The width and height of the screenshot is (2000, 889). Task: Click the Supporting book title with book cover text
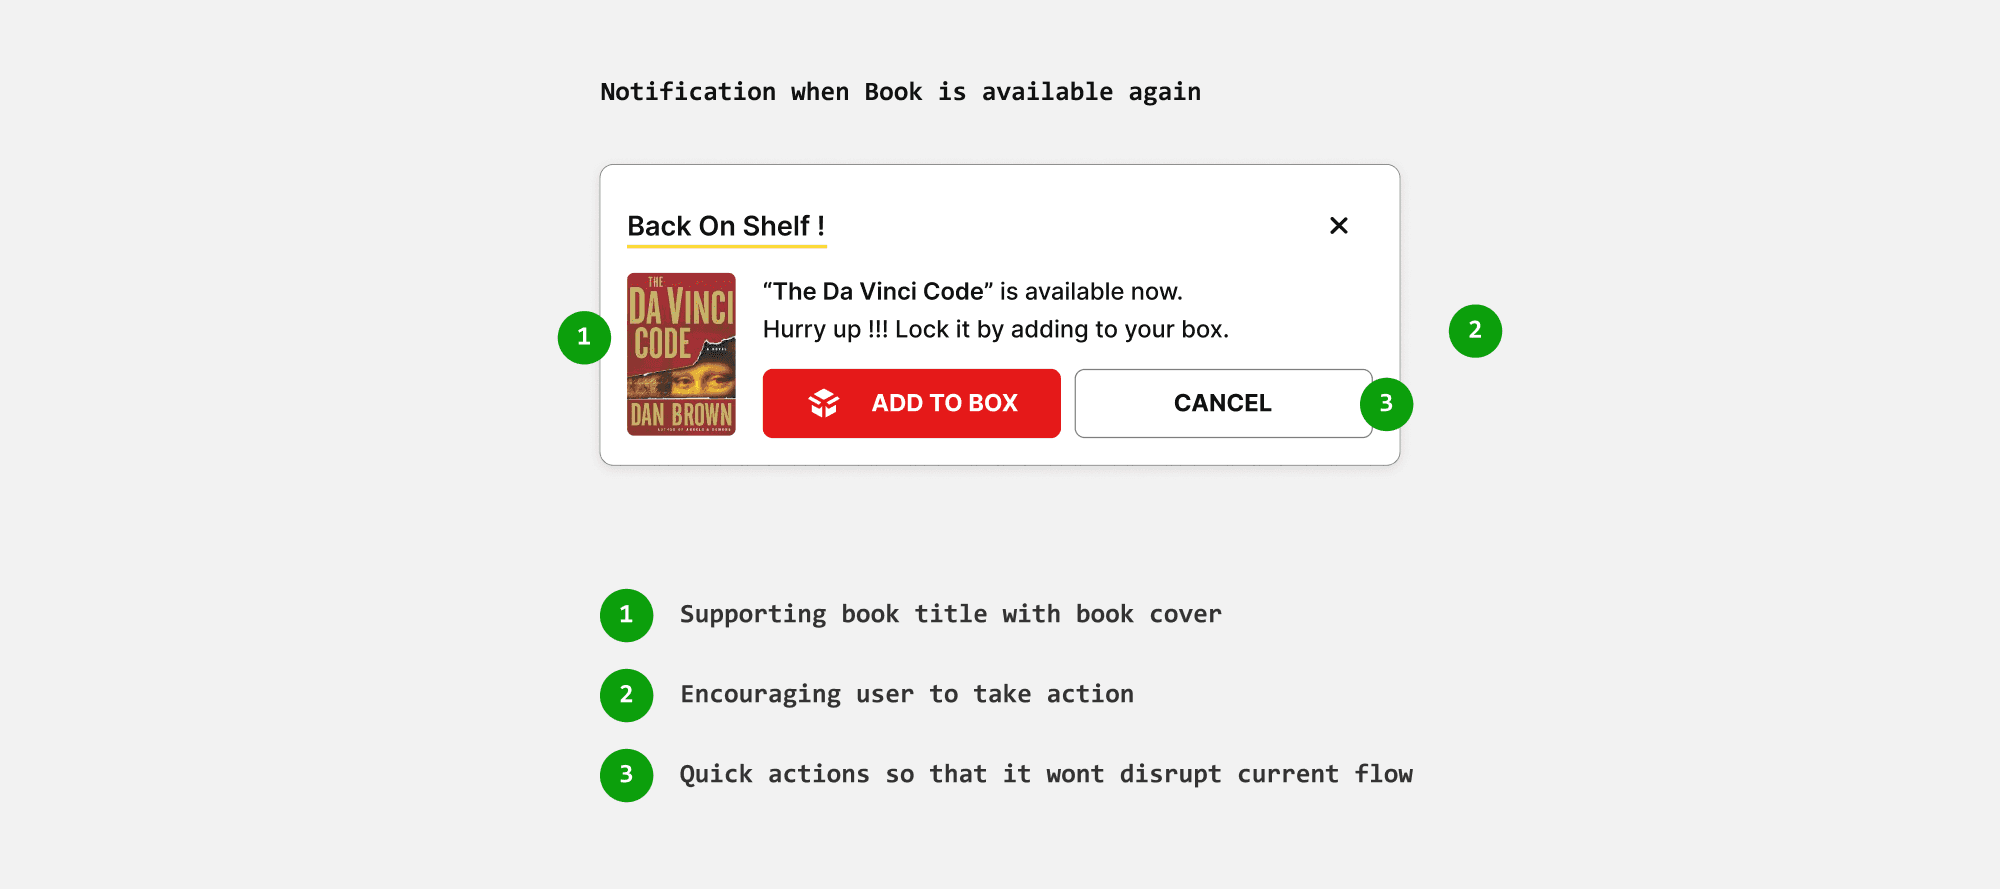[950, 614]
